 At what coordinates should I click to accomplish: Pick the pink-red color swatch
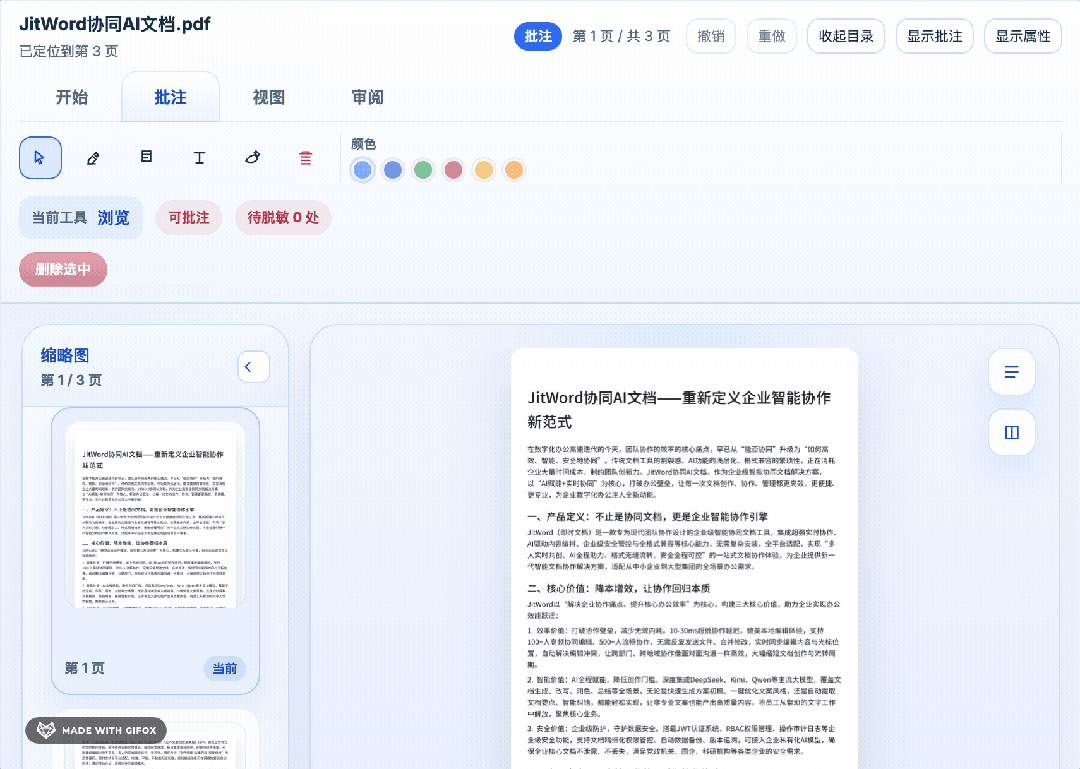[453, 170]
